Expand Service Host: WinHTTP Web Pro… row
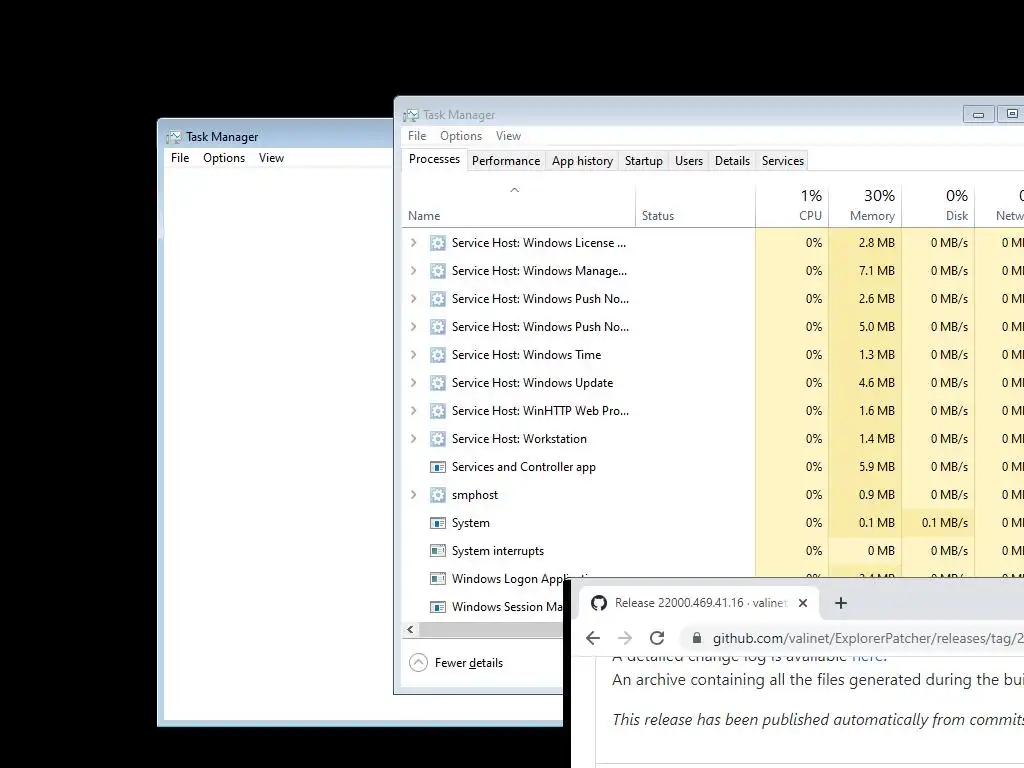The height and width of the screenshot is (768, 1024). [413, 411]
